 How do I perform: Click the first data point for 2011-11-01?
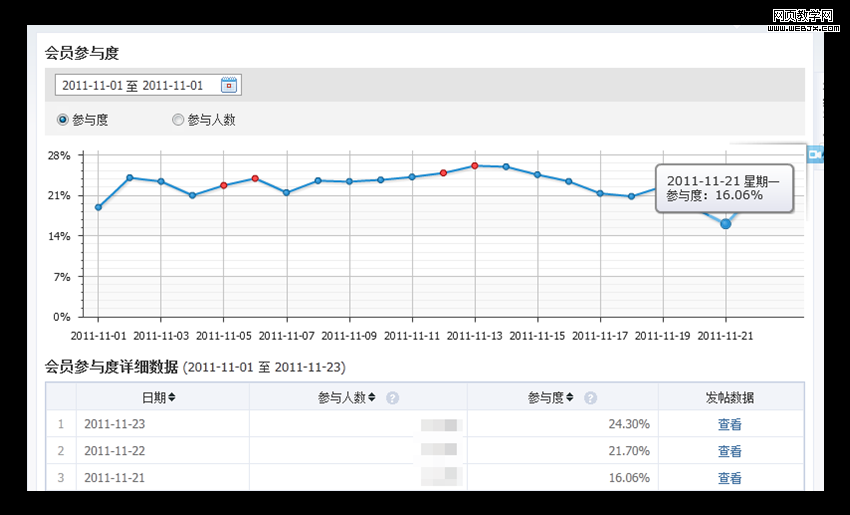(98, 207)
